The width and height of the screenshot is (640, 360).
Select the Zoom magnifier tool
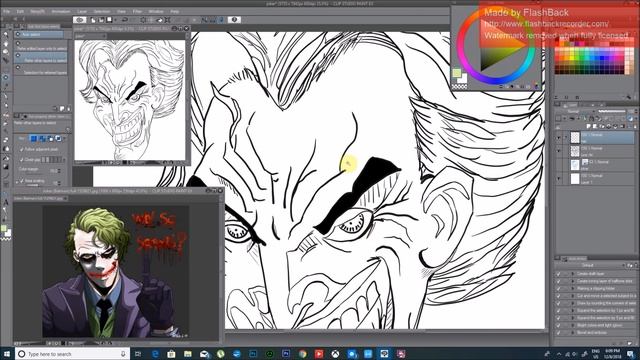pyautogui.click(x=6, y=34)
